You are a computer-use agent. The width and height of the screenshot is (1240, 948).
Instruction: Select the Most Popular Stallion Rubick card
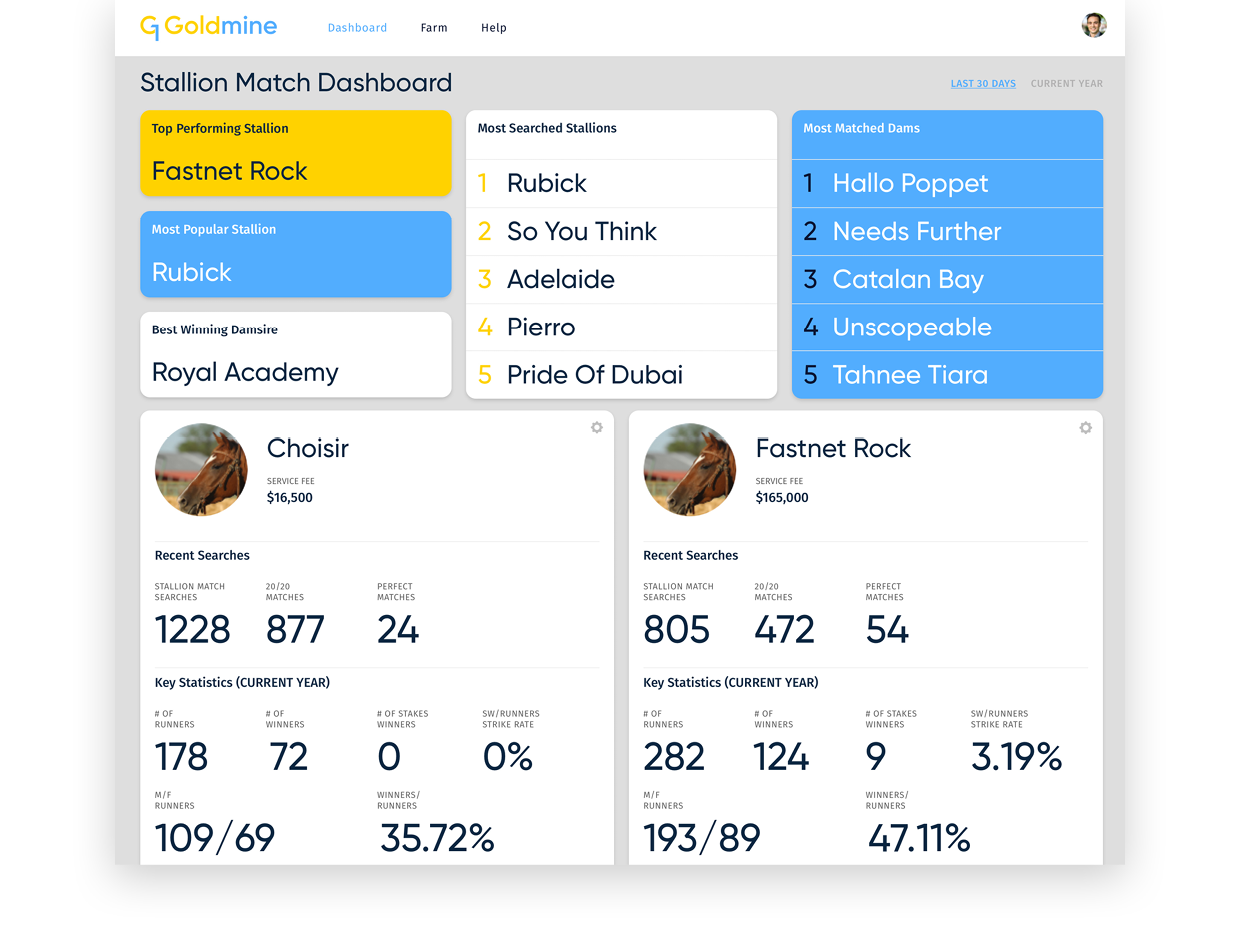296,254
